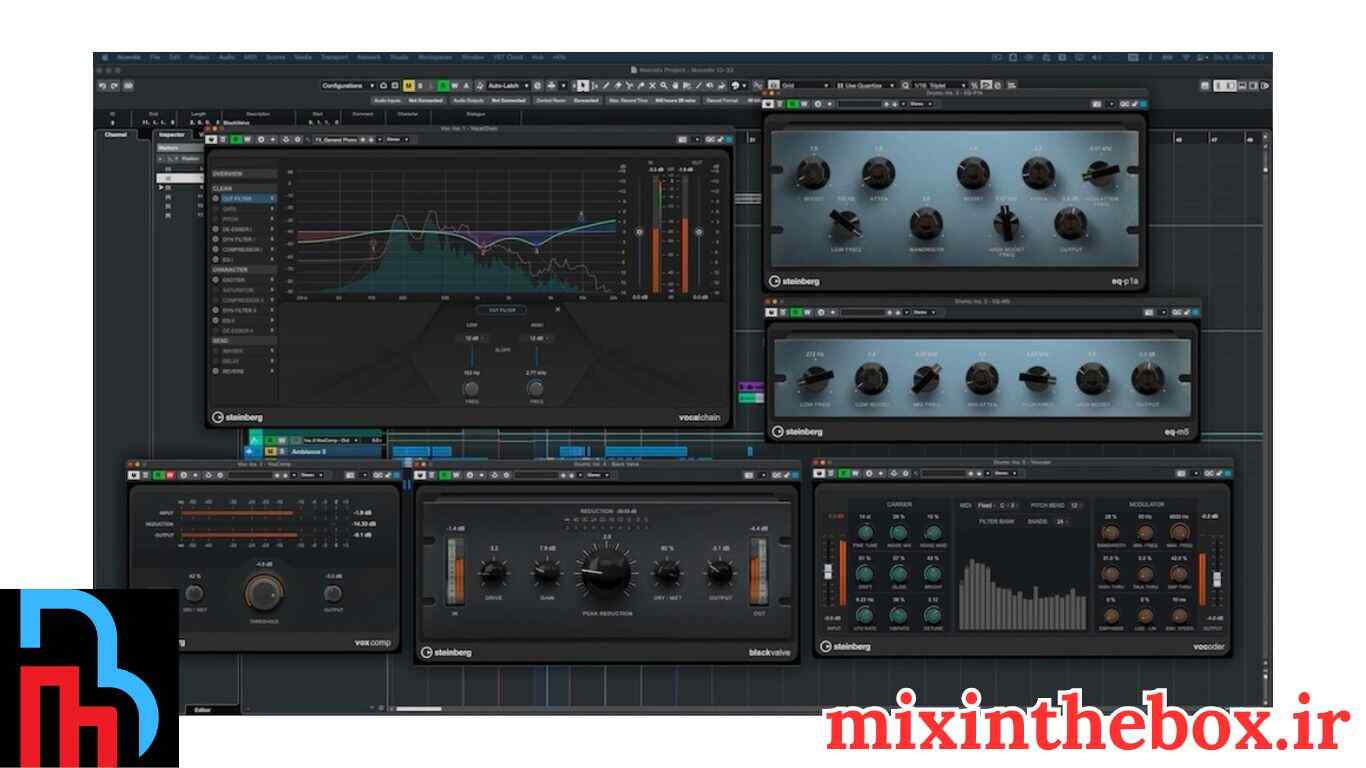Switch to the Channel tab
Image resolution: width=1366 pixels, height=768 pixels.
pyautogui.click(x=115, y=134)
